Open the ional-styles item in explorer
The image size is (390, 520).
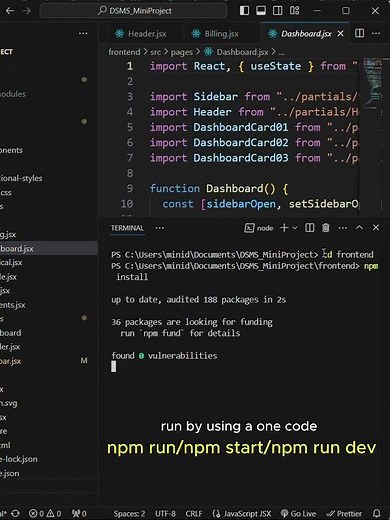(x=49, y=178)
